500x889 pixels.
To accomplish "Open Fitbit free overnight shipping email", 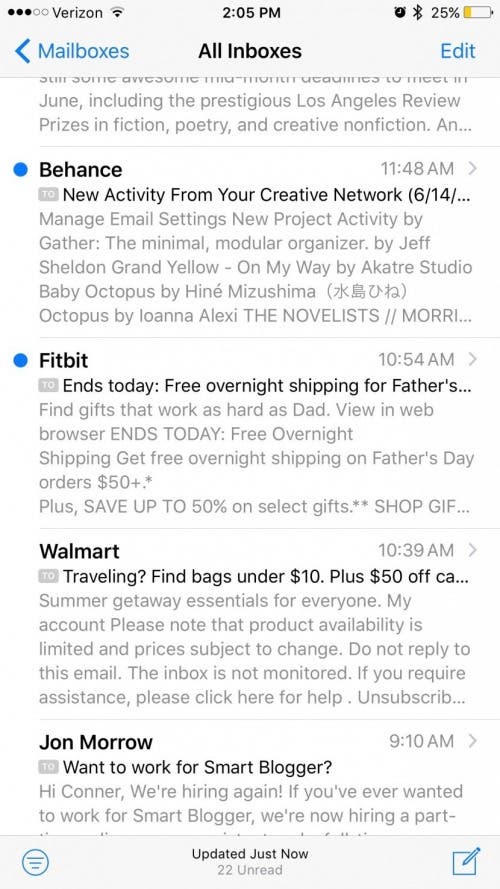I will coord(250,433).
